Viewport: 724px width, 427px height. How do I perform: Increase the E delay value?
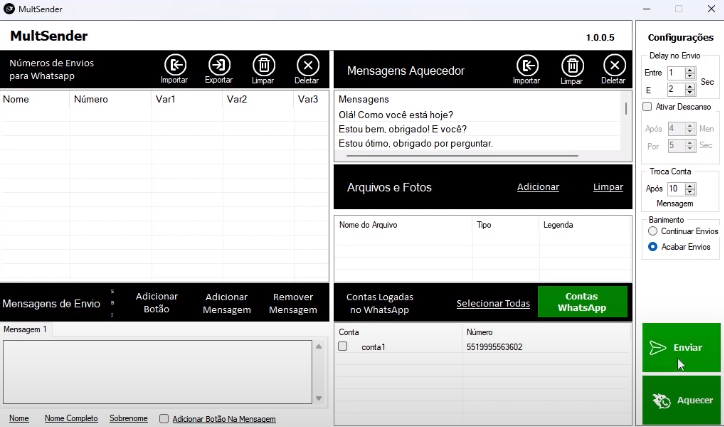(x=690, y=87)
